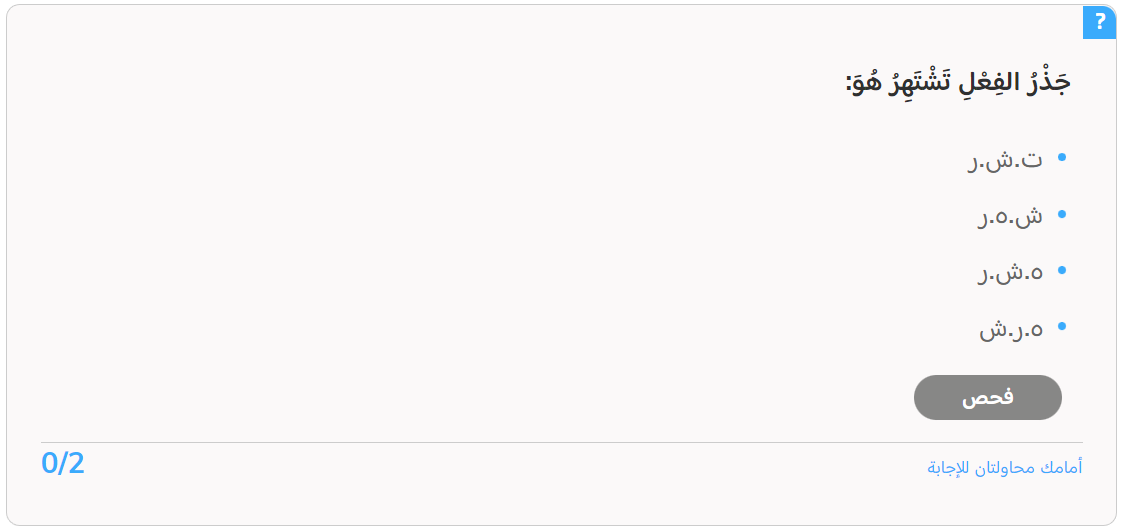Click the 0/2 score counter
Screen dimensions: 1134x531
point(63,463)
